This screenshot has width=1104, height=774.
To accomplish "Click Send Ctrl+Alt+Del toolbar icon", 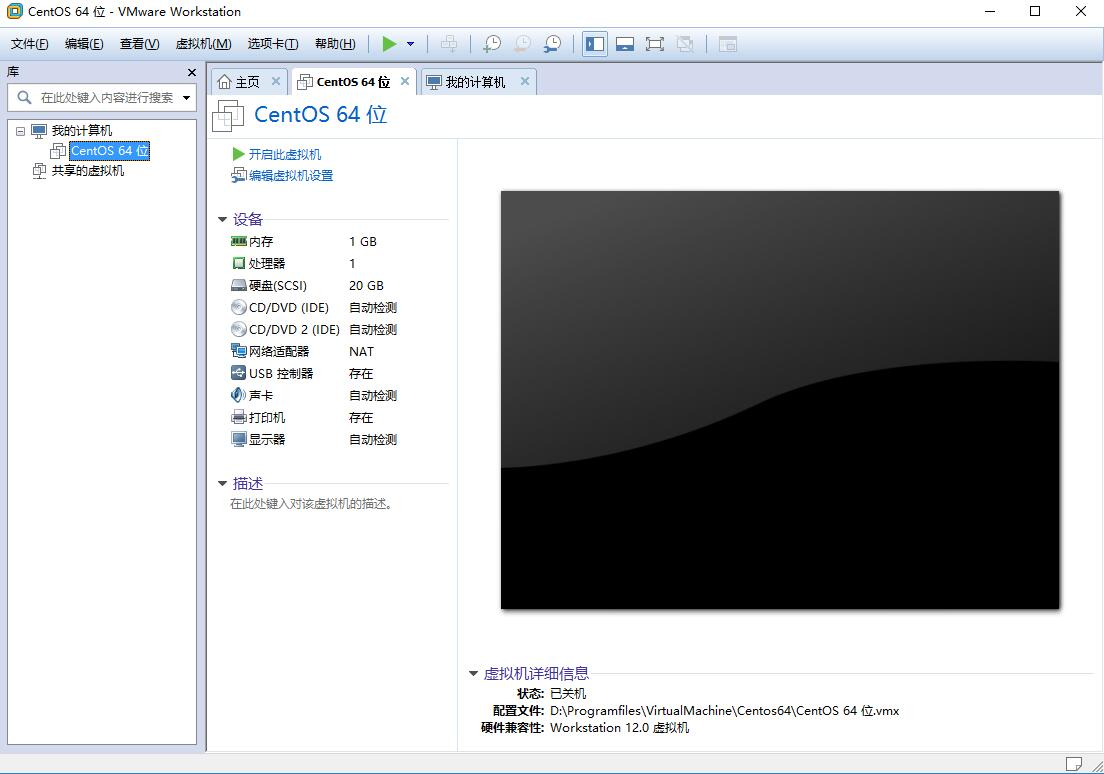I will [448, 44].
